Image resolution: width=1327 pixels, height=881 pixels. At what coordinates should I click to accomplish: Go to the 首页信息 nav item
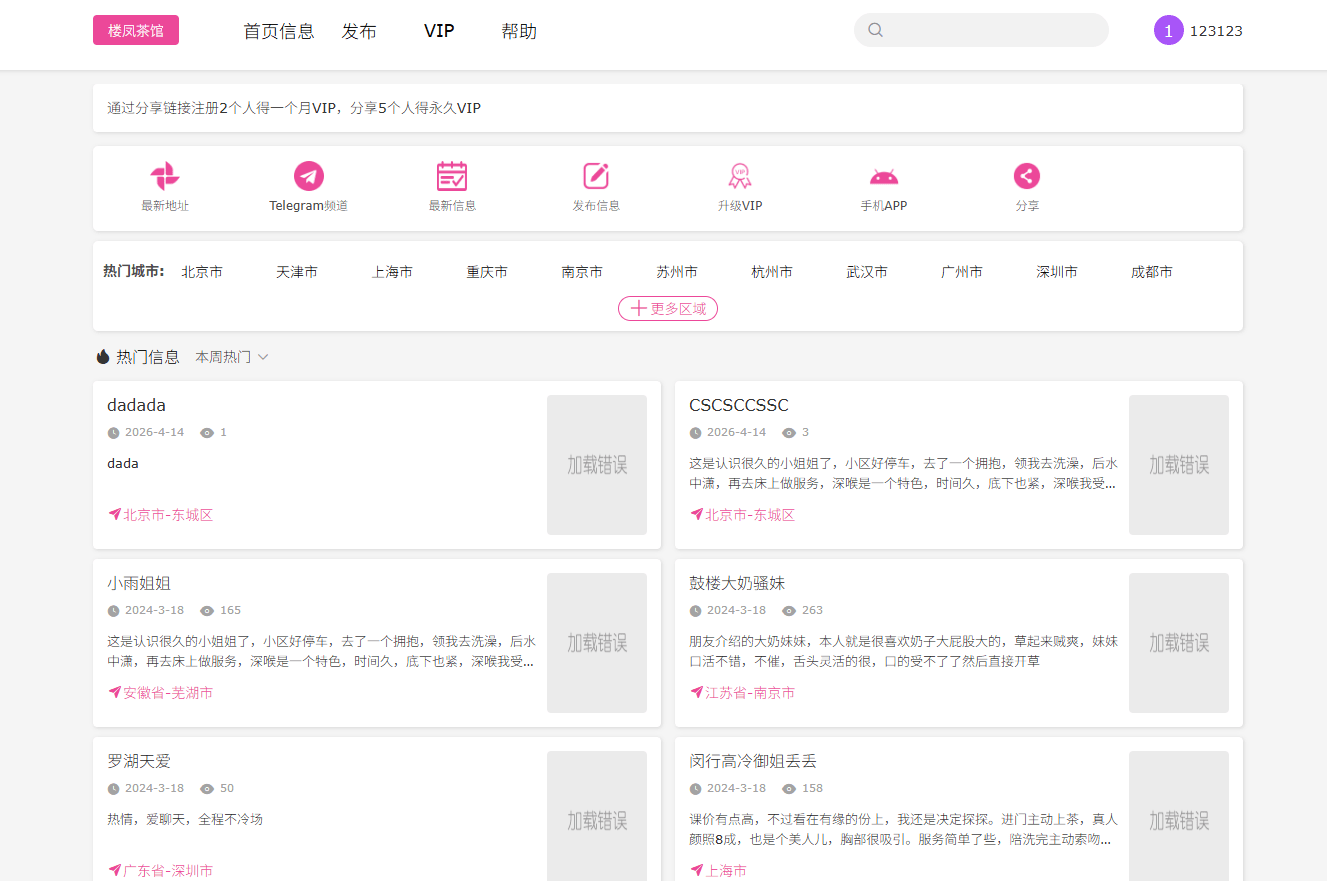point(279,31)
